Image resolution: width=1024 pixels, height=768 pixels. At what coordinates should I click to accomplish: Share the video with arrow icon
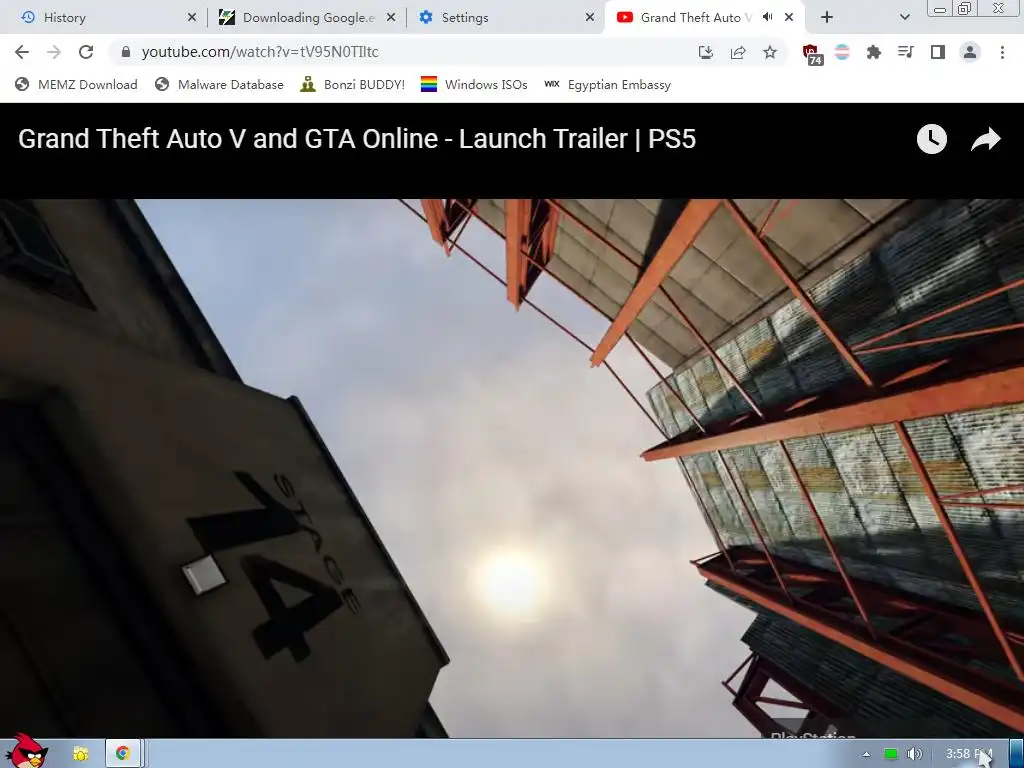[985, 139]
